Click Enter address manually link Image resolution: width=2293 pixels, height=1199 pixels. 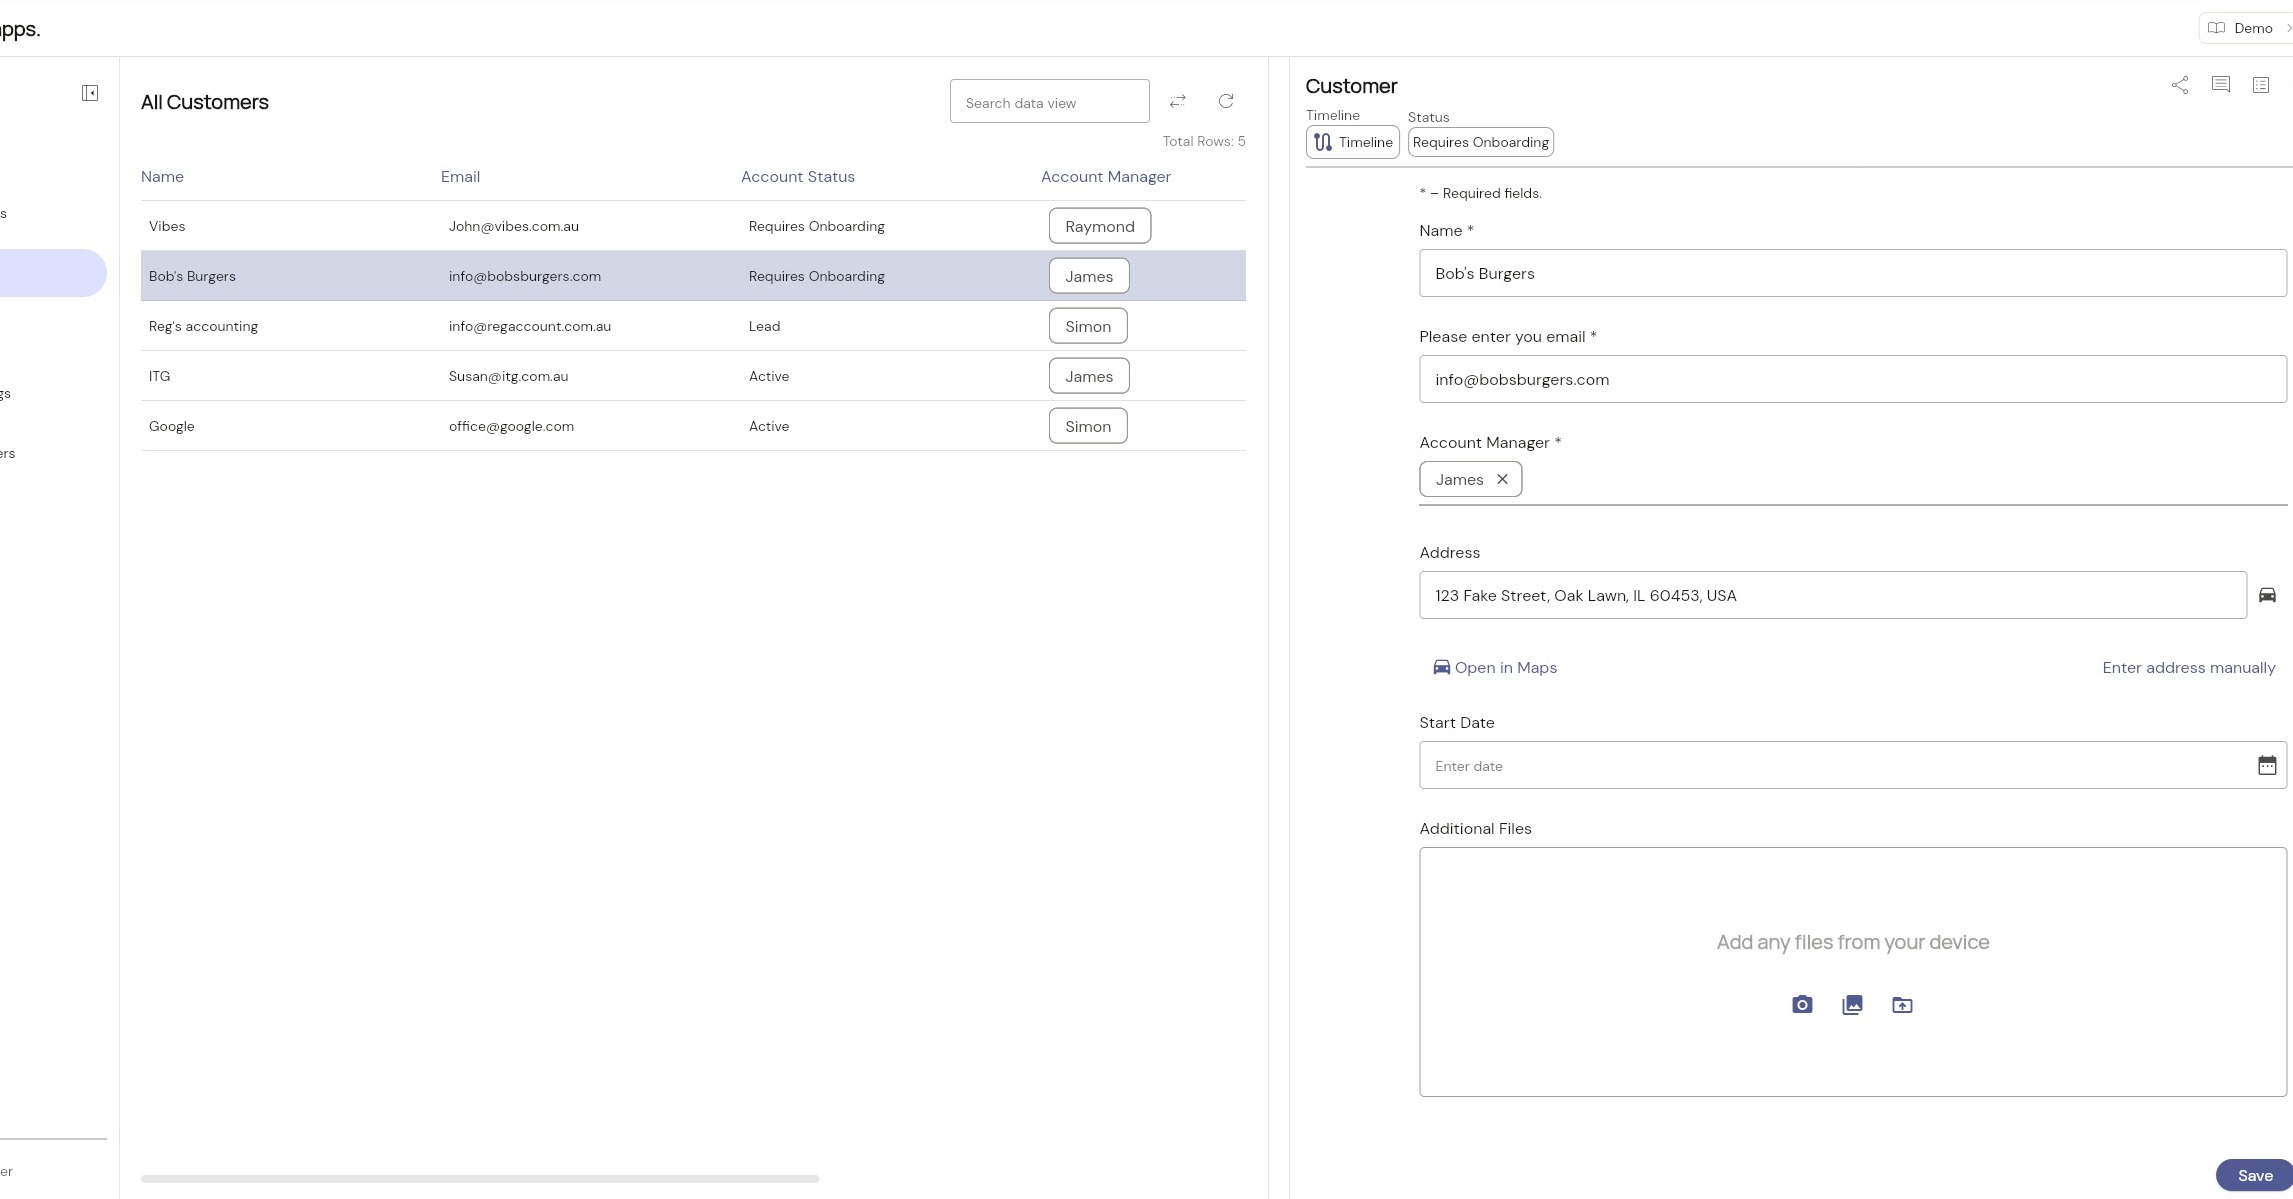(x=2188, y=668)
